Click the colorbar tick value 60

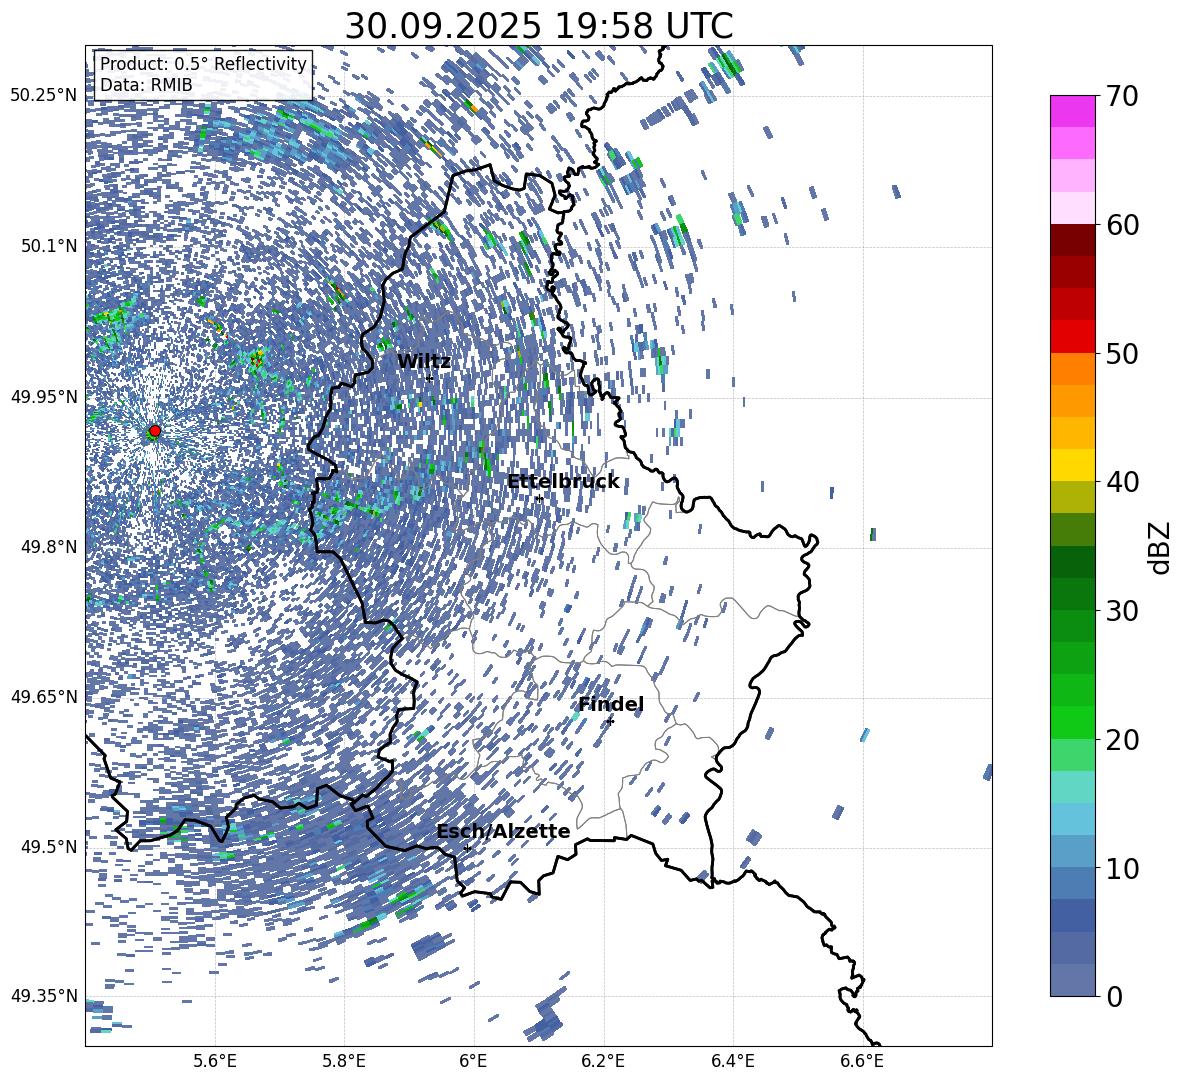[1122, 225]
